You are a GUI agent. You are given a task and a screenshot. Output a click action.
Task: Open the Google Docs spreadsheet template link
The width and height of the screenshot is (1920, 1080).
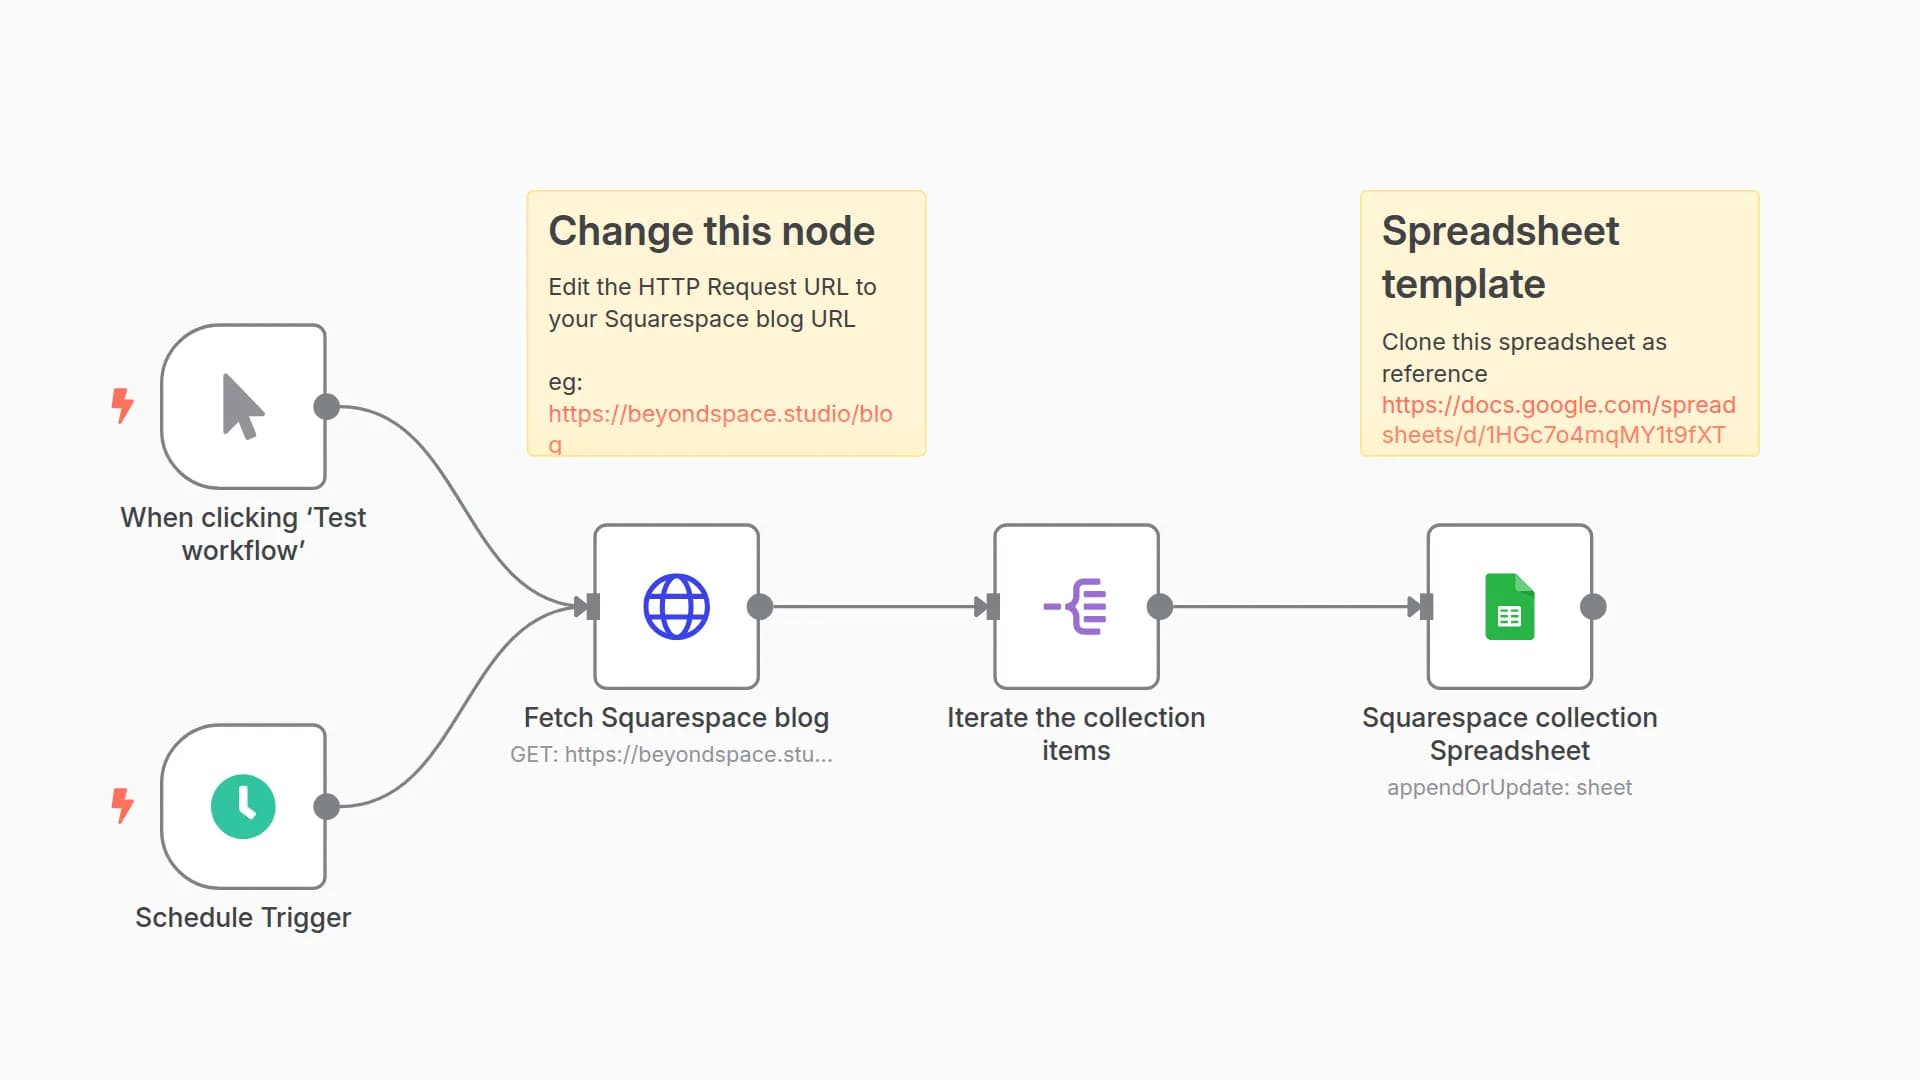pos(1557,420)
